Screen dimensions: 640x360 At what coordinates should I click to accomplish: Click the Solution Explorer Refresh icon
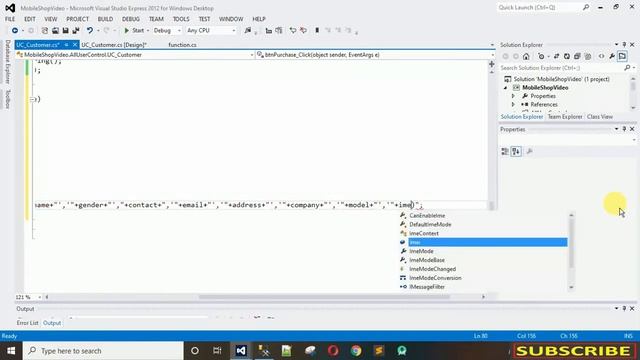click(x=567, y=56)
